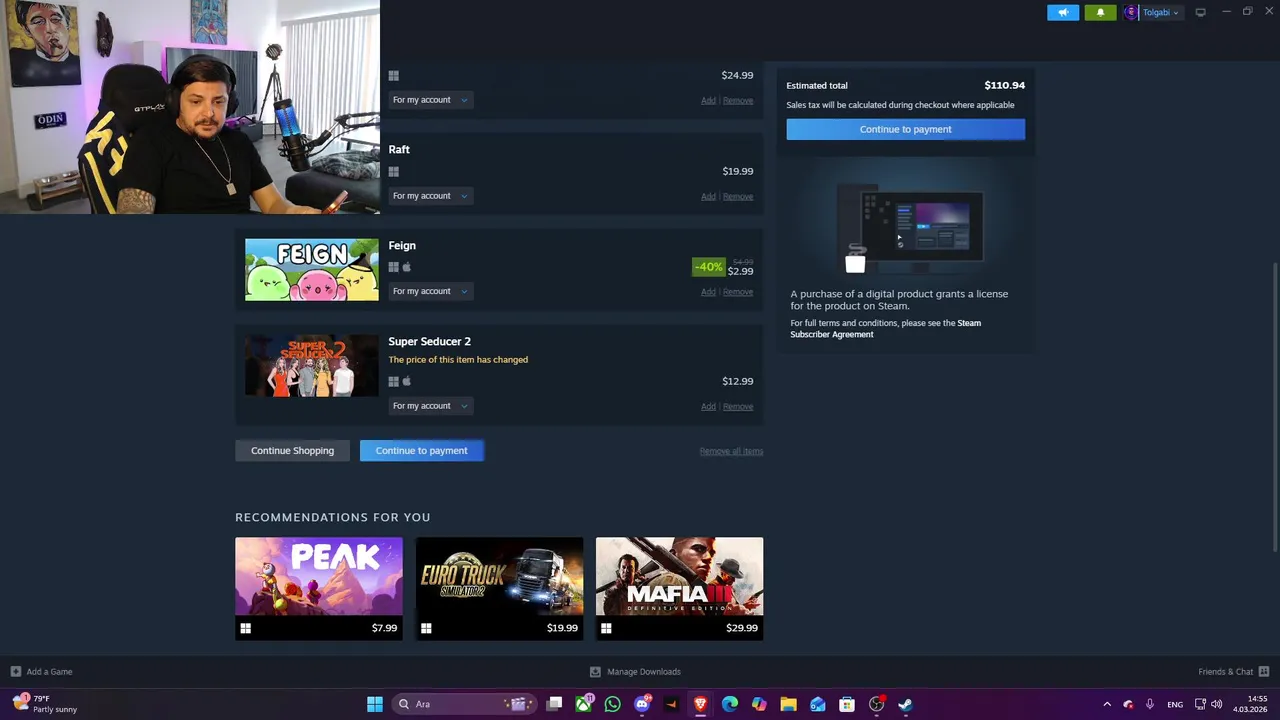Click the Tolgabi profile avatar
This screenshot has width=1280, height=720.
pos(1131,12)
